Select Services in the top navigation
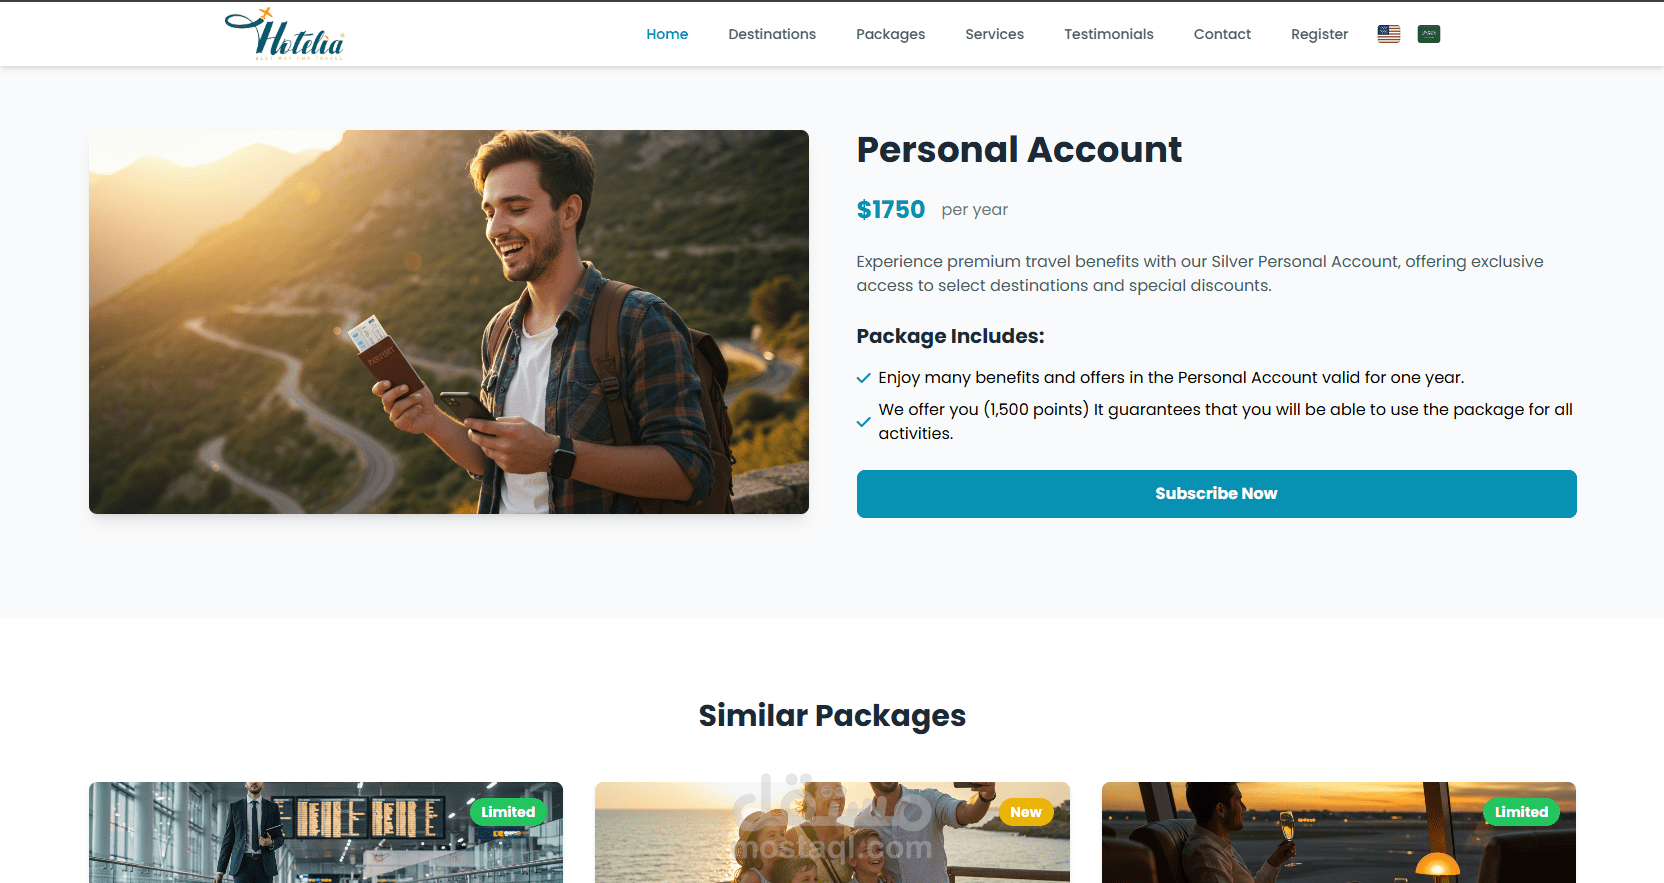 994,34
